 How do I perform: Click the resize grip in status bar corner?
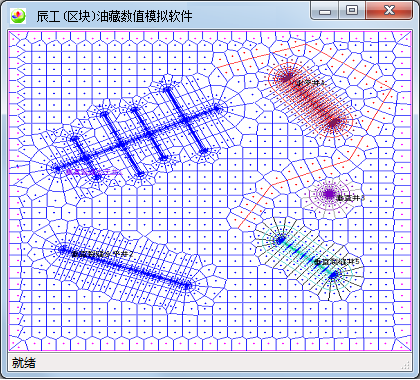coord(406,365)
